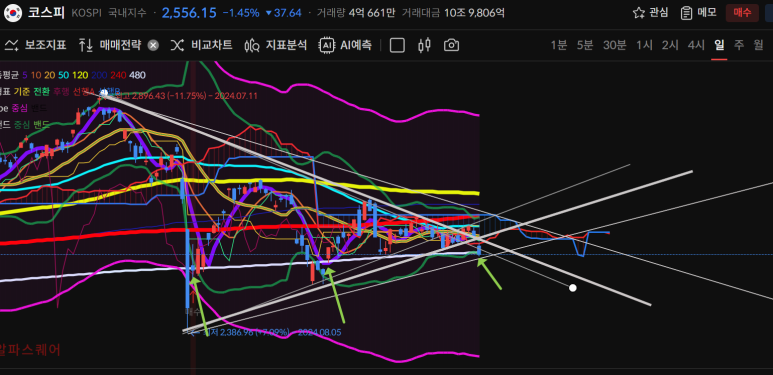
Task: Change the candlestick chart type icon
Action: [424, 45]
